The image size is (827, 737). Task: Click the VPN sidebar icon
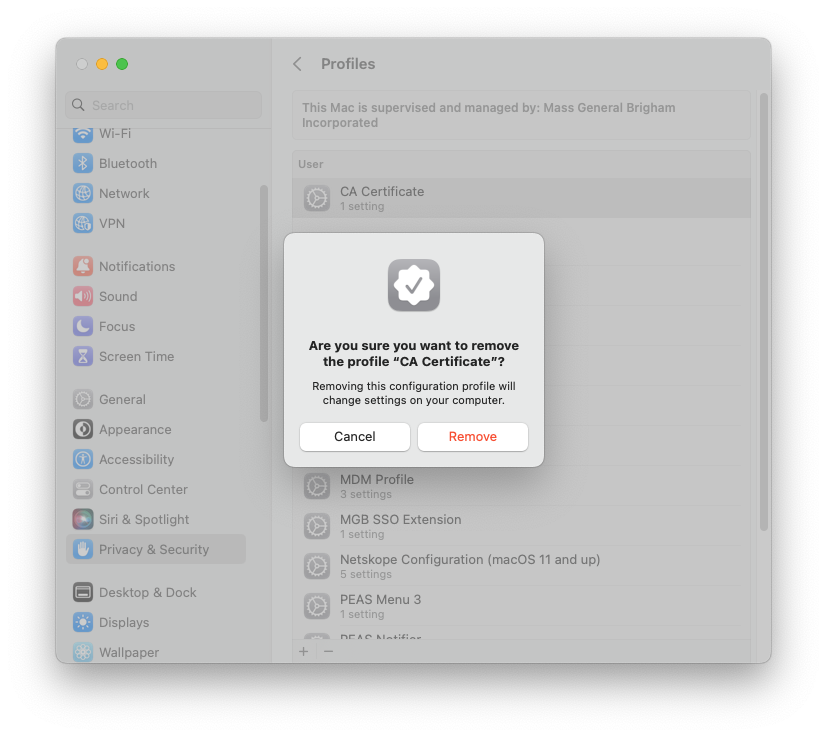point(83,224)
